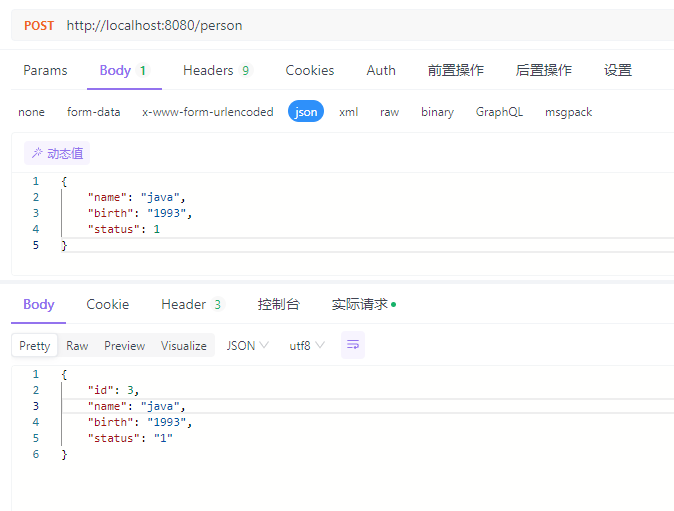
Task: Switch response view to Raw
Action: click(77, 346)
